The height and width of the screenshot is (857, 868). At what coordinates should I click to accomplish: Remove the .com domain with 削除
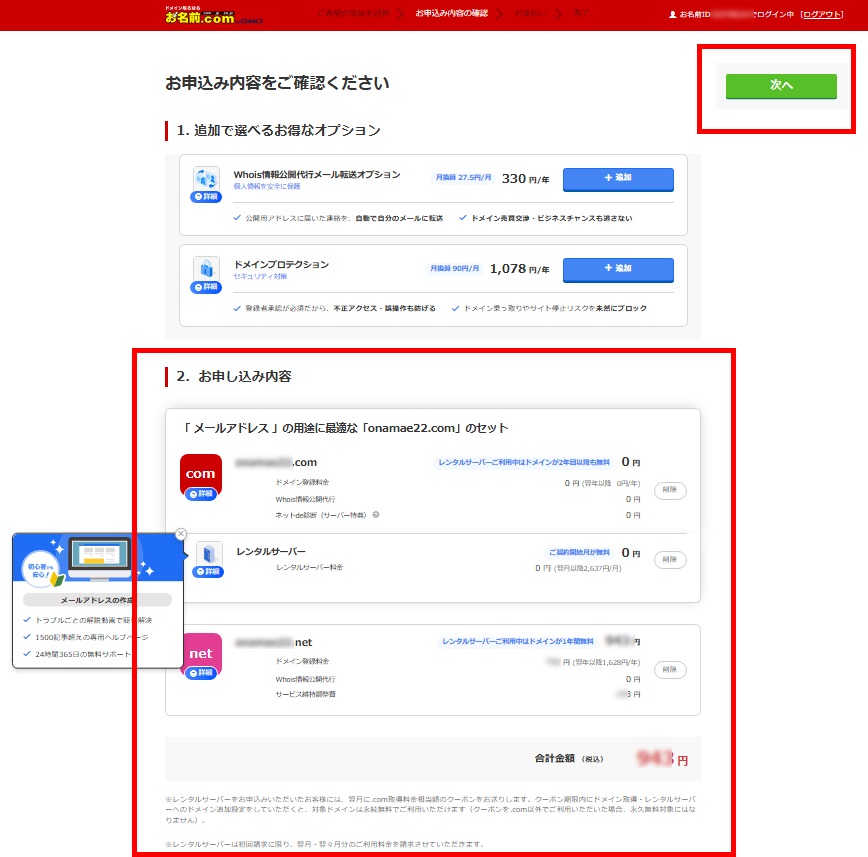coord(670,490)
